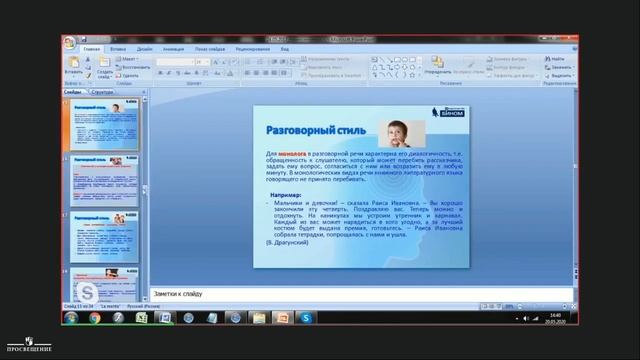Click the decrease indent icon
The height and width of the screenshot is (360, 640).
click(x=274, y=62)
